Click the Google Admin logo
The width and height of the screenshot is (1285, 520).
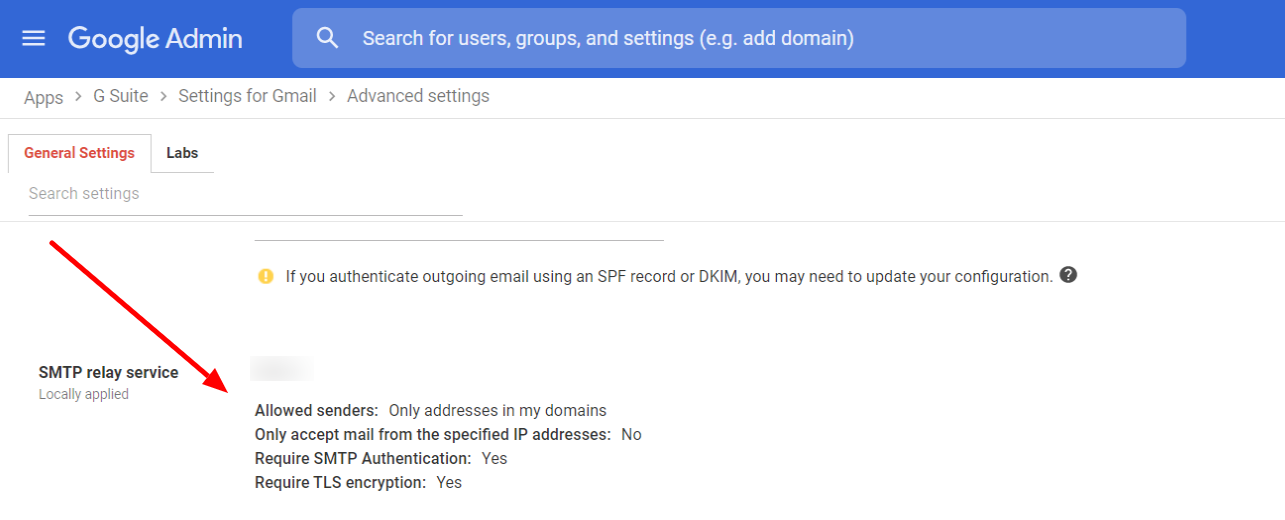pos(155,38)
